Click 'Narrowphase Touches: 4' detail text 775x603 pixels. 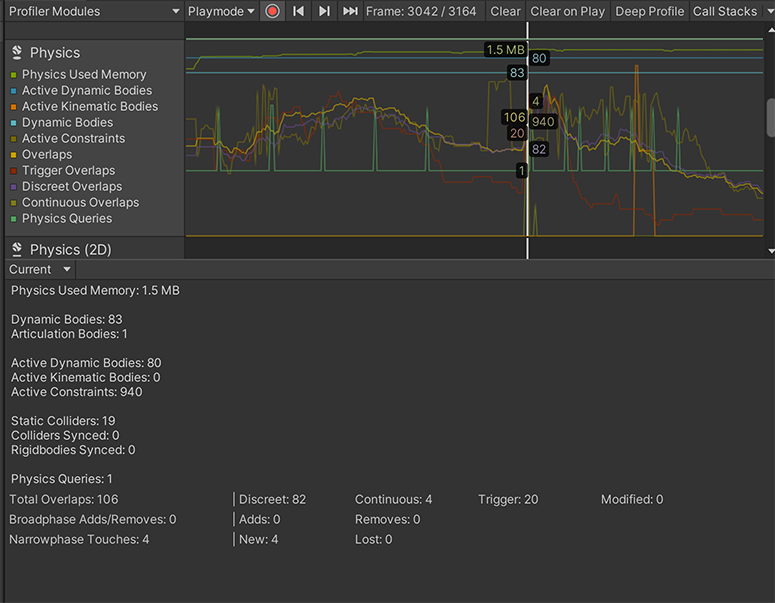click(x=79, y=539)
